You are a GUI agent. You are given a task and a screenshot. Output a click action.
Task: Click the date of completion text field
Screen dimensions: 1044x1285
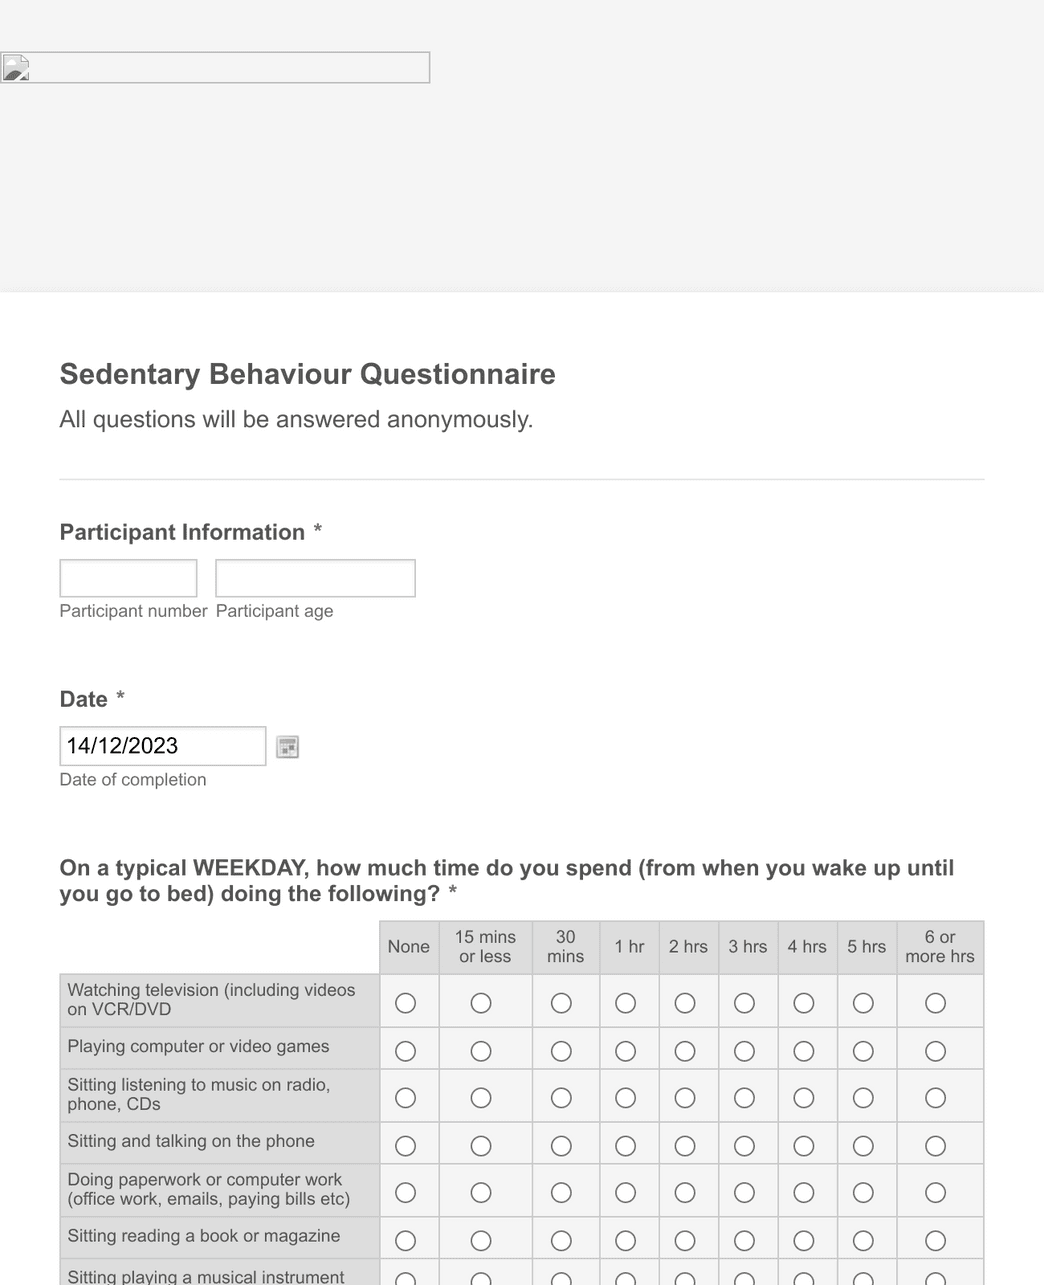tap(161, 745)
